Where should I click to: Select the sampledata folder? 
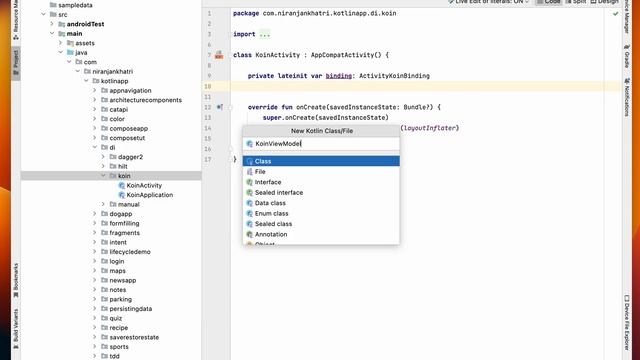(75, 5)
